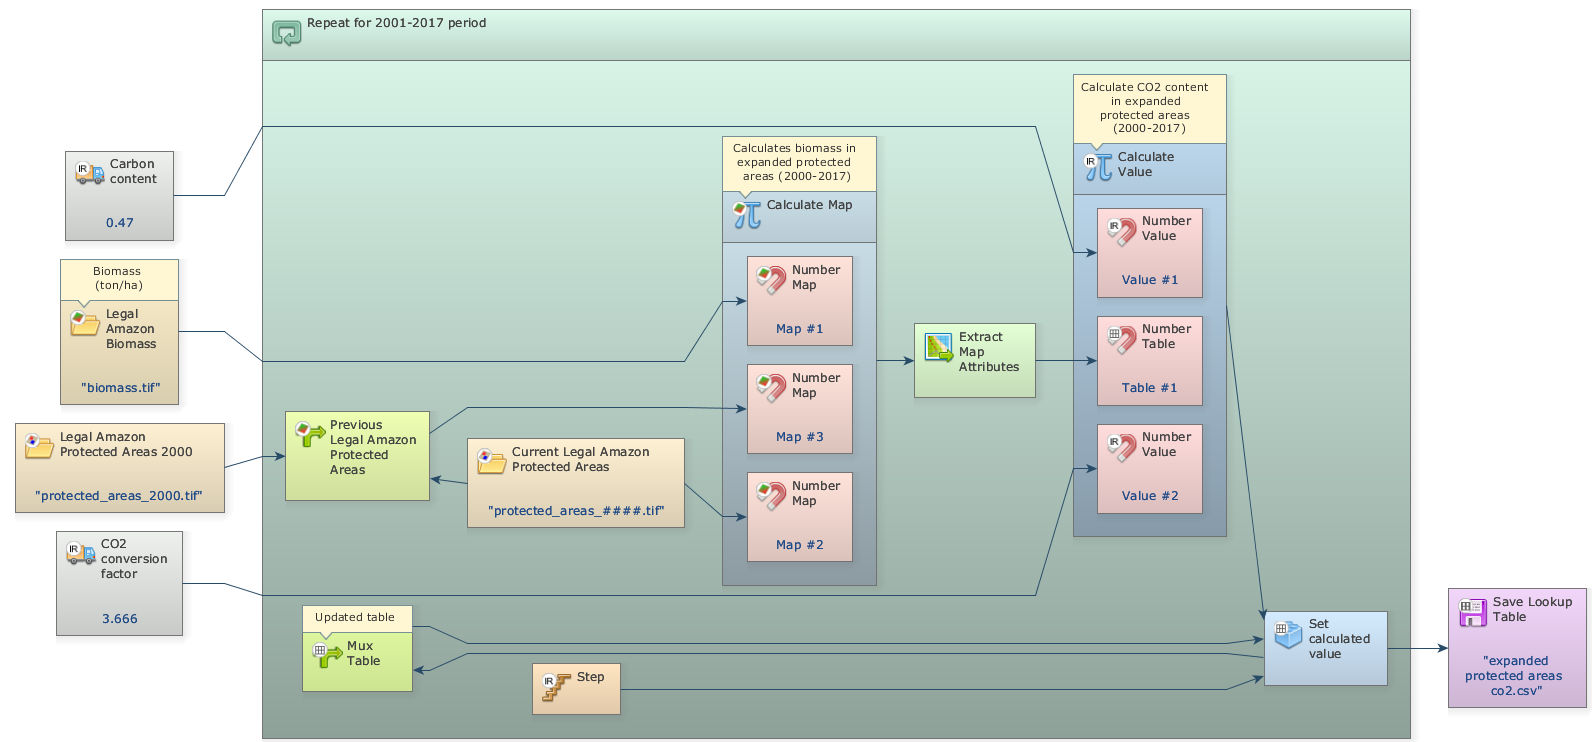The height and width of the screenshot is (742, 1592).
Task: Click the "protected_areas_####.tif" file path
Action: (576, 511)
